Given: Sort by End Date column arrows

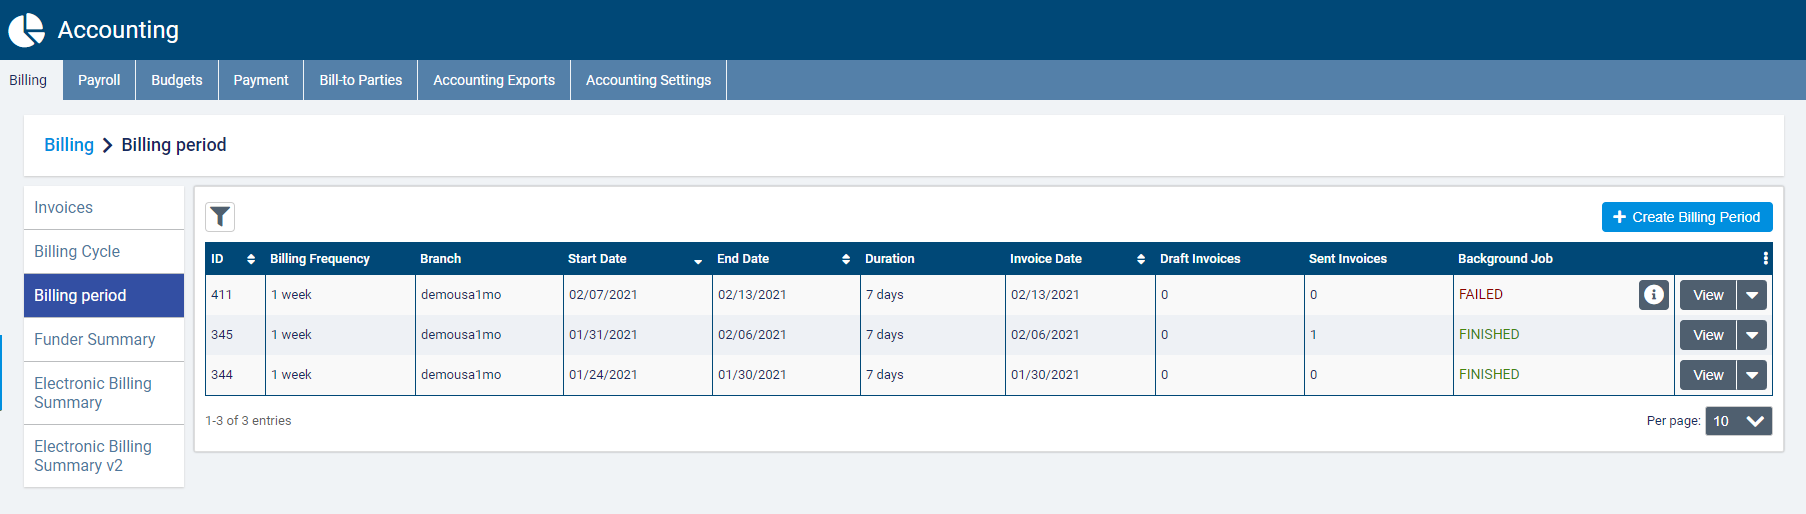Looking at the screenshot, I should (846, 259).
